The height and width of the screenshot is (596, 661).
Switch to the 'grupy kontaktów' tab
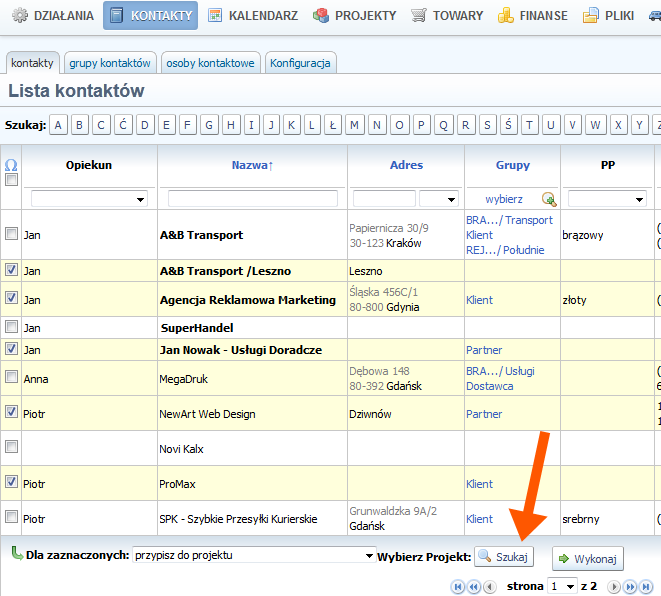110,63
